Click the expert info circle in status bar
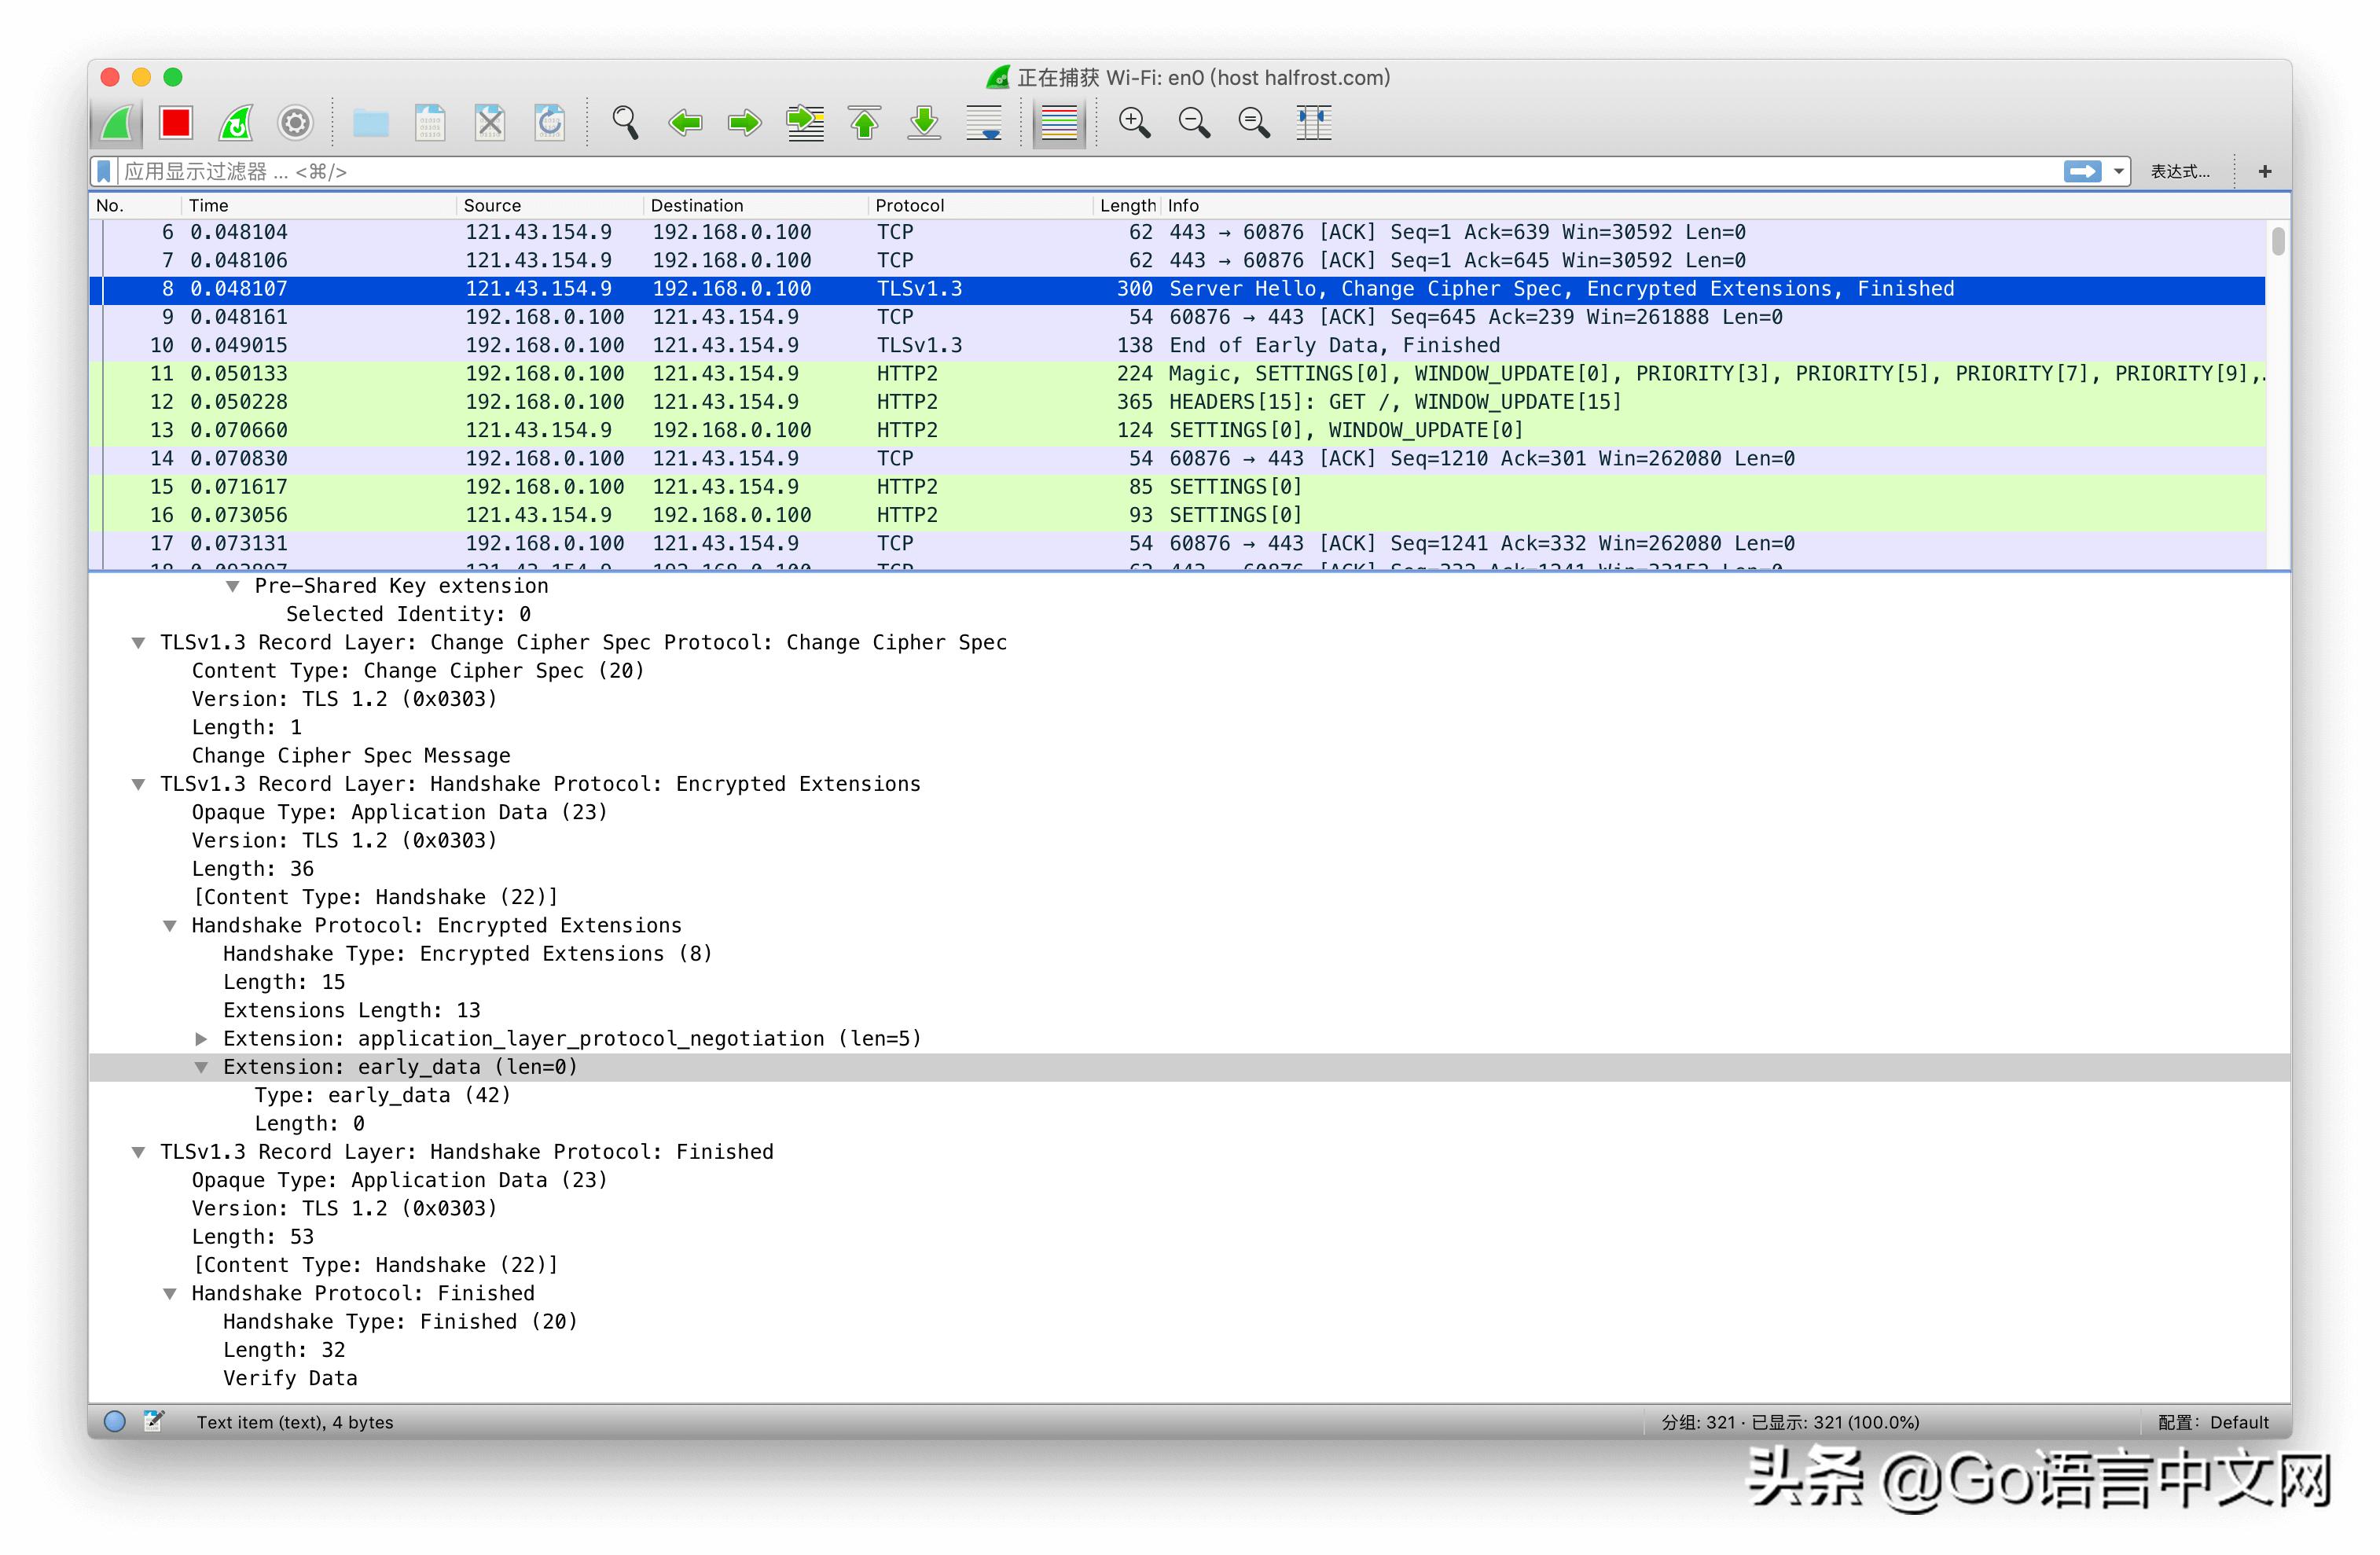 [115, 1421]
